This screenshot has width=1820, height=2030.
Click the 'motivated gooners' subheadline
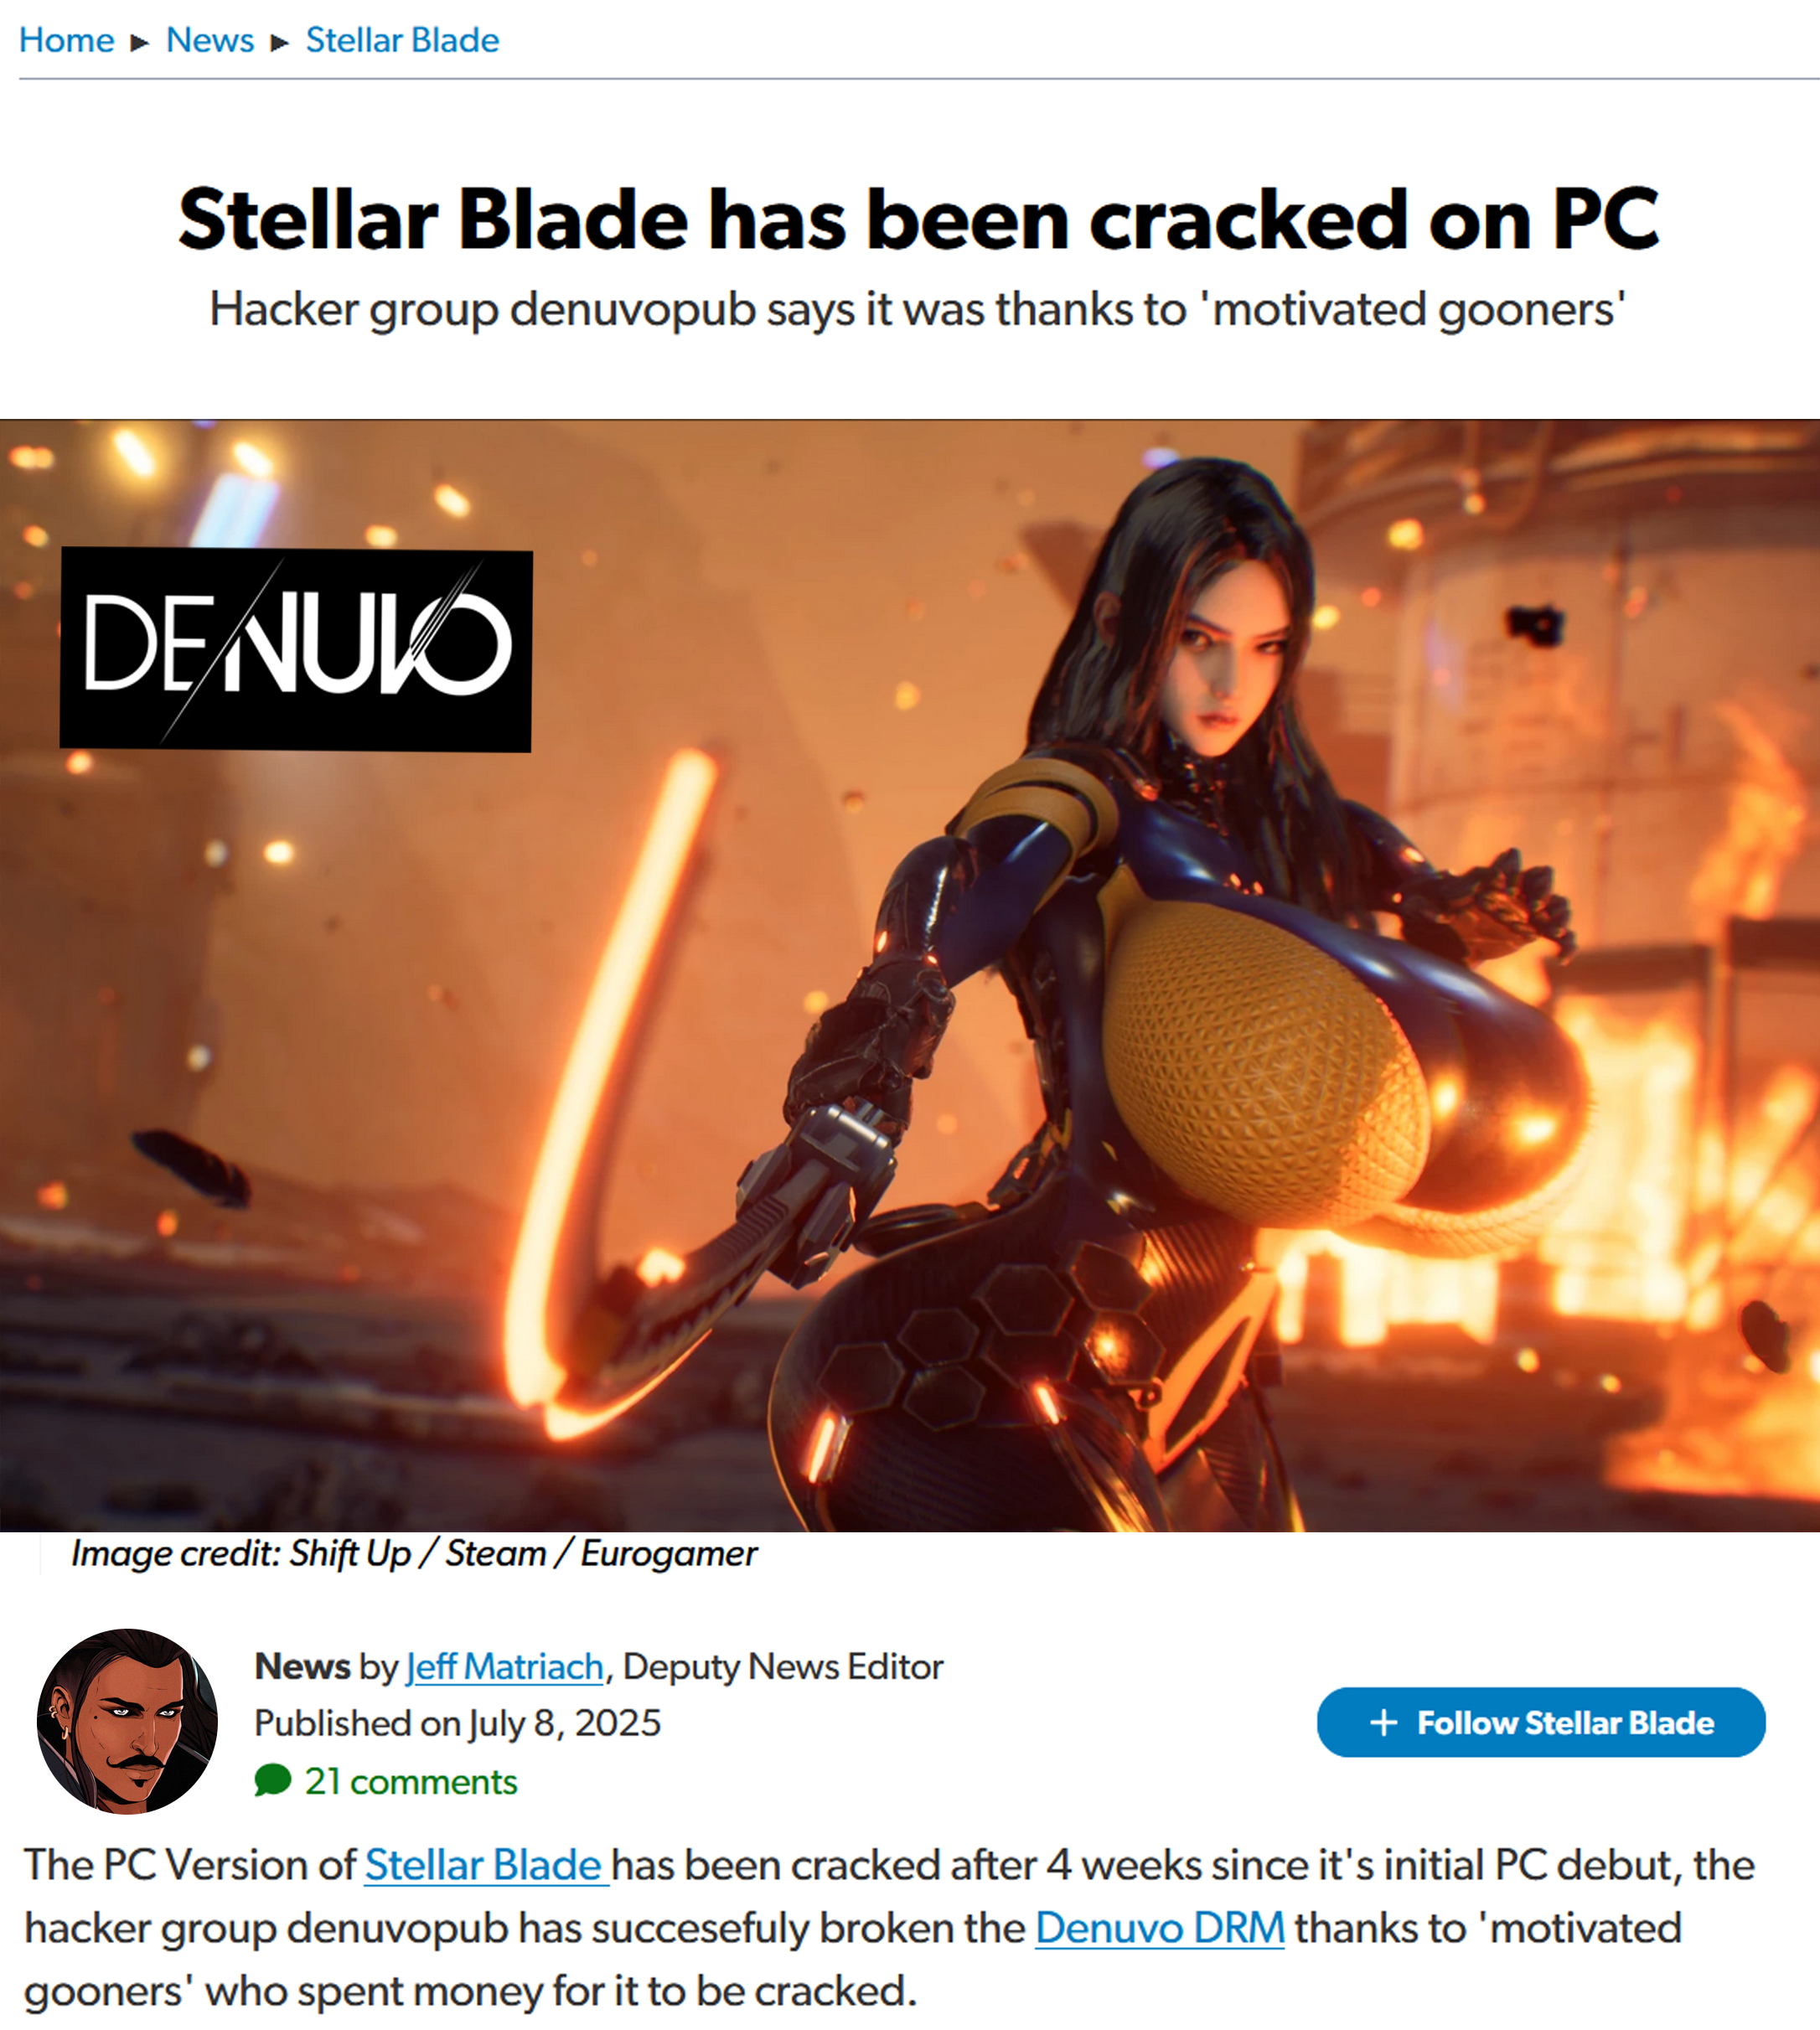(x=918, y=310)
